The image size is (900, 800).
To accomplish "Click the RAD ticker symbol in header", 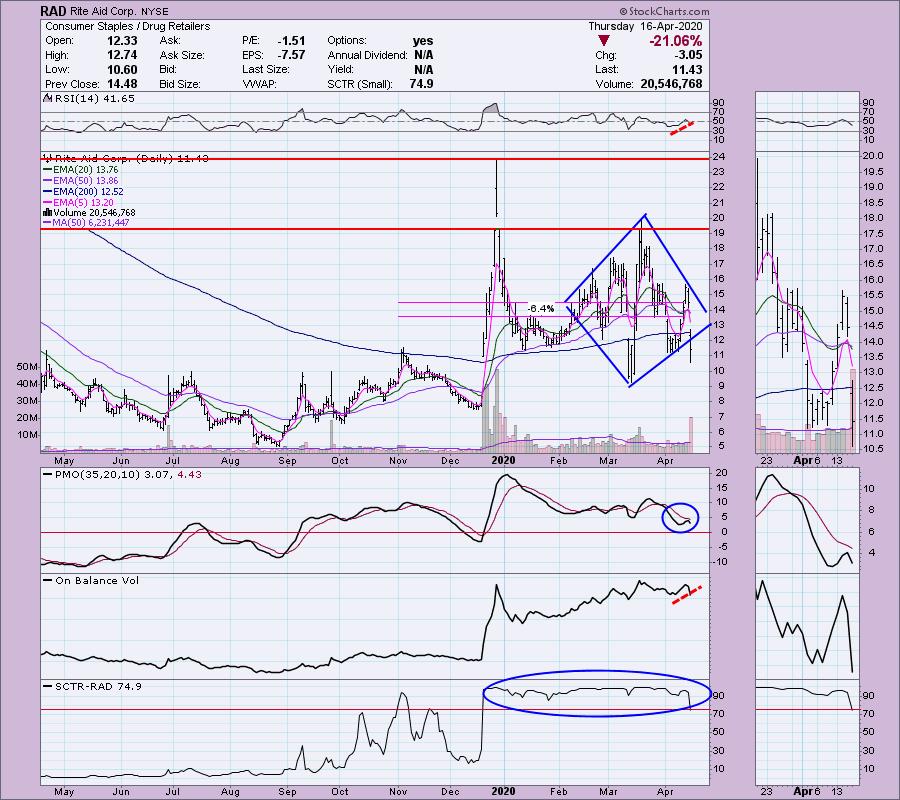I will (x=53, y=11).
